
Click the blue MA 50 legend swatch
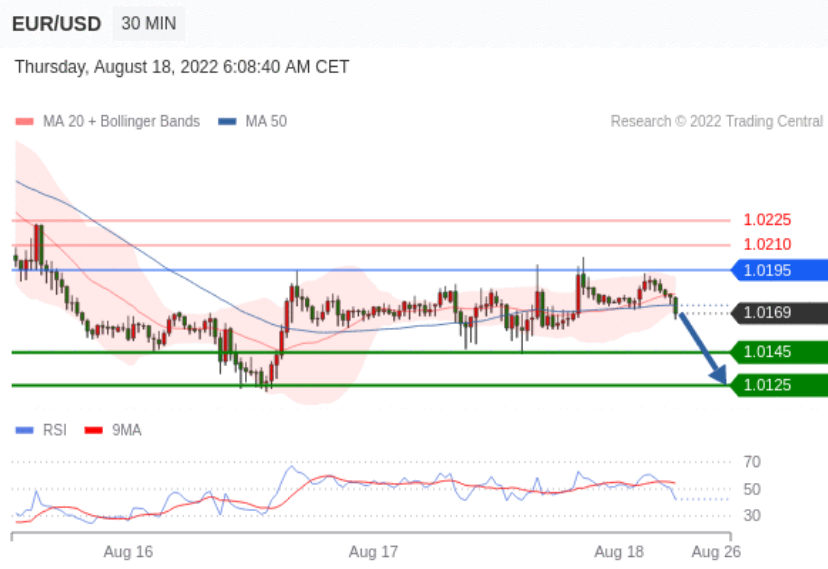tap(227, 122)
